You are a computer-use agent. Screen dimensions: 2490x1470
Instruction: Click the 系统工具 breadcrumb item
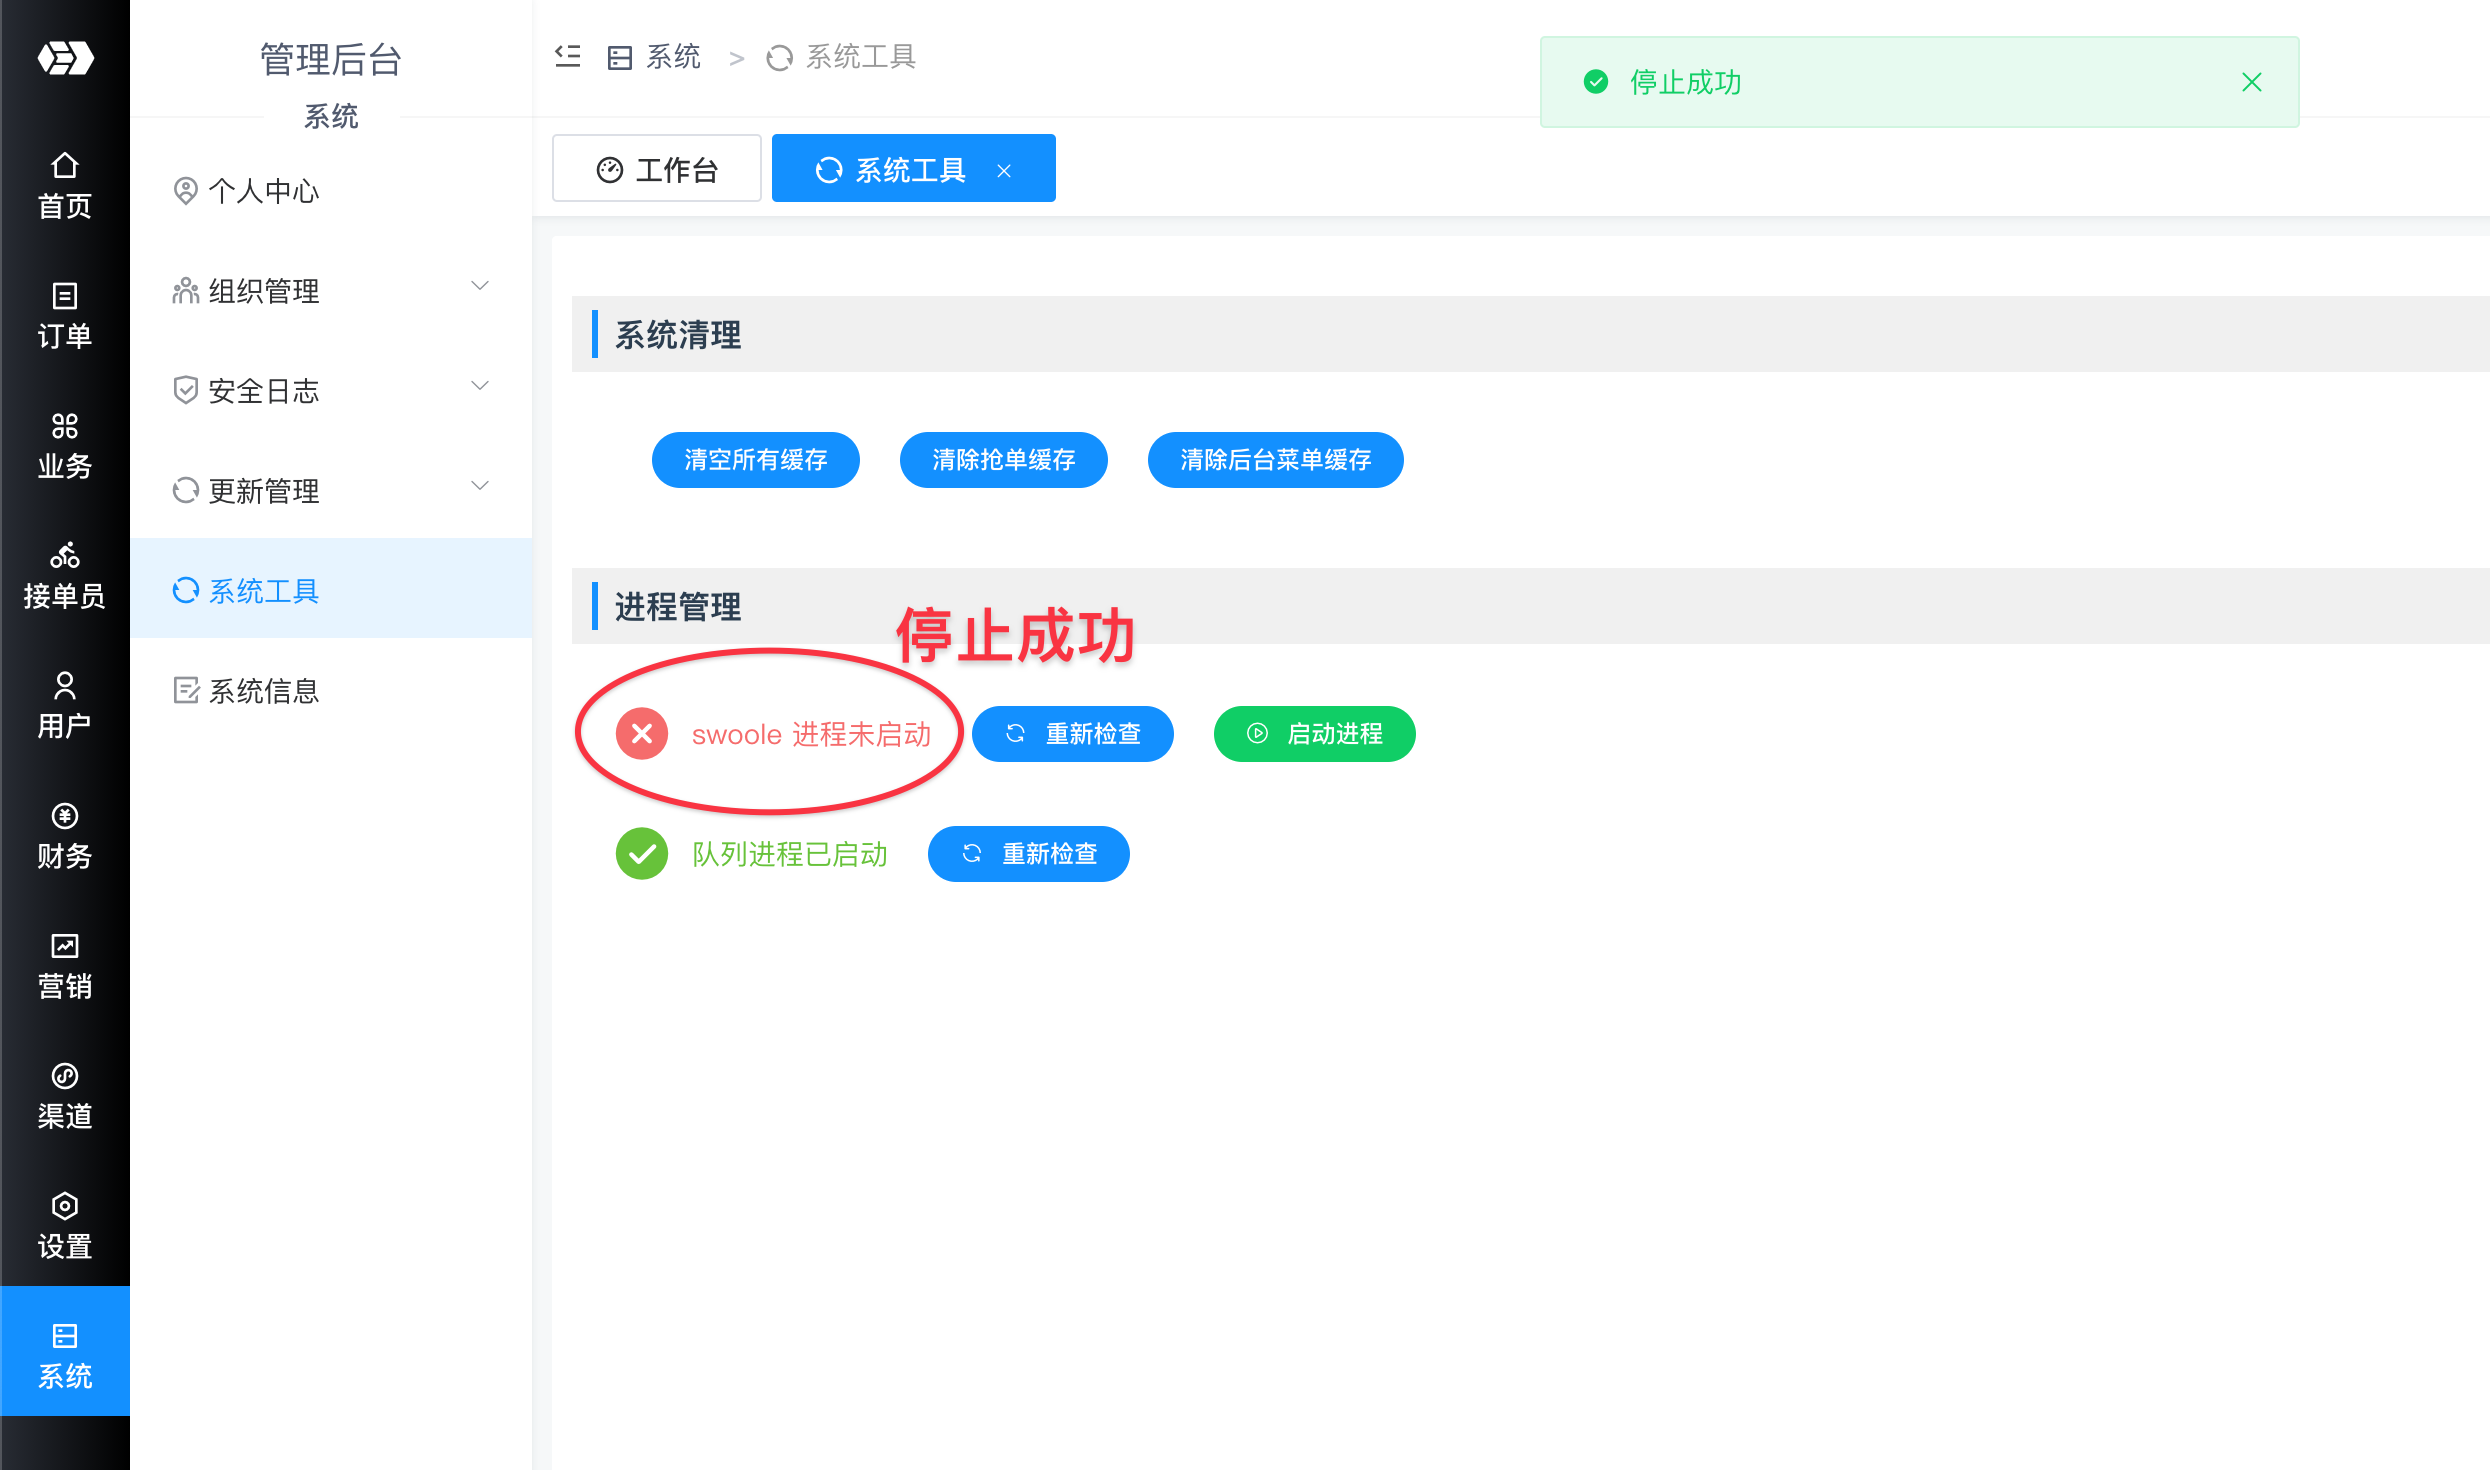[841, 57]
